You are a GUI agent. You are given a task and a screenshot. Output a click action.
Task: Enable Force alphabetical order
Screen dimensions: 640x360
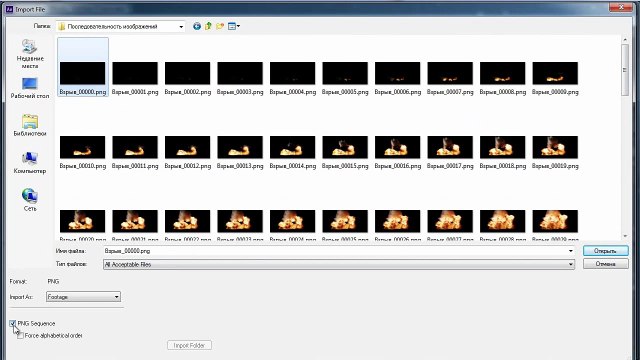[x=20, y=336]
